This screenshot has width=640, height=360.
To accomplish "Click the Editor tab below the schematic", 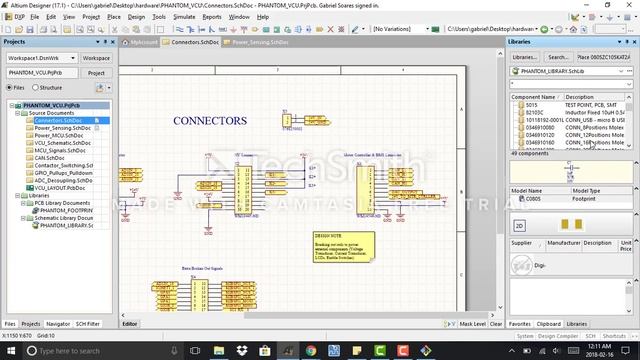I will [129, 324].
